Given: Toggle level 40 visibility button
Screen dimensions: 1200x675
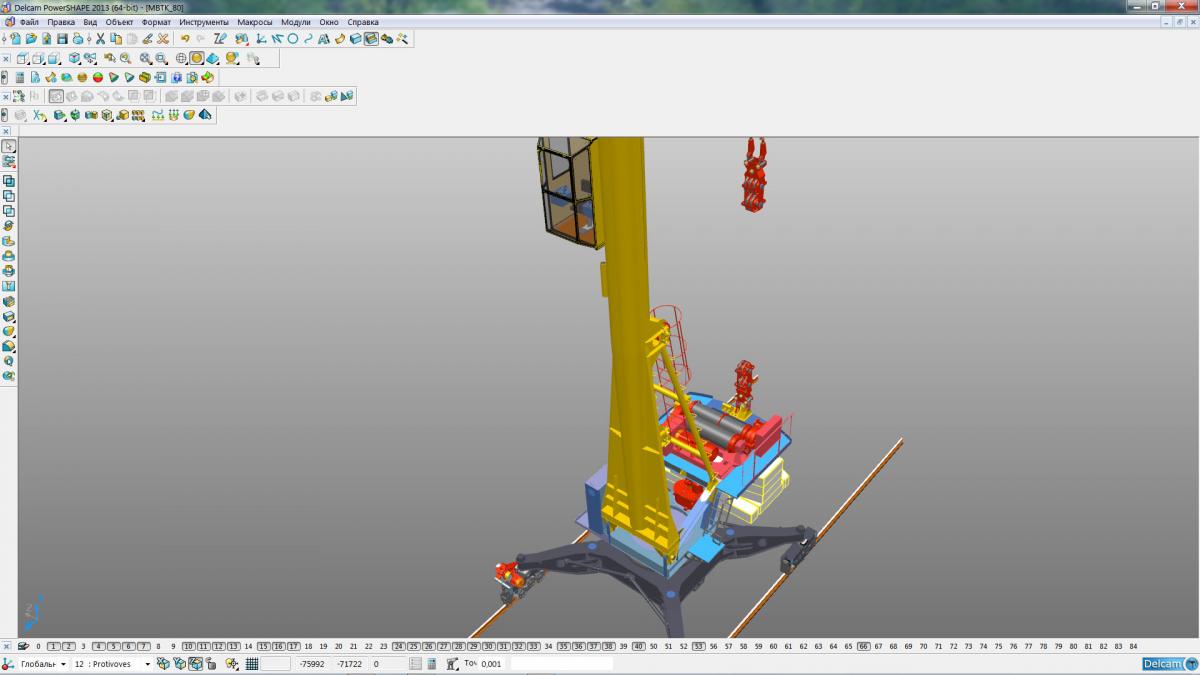Looking at the screenshot, I should [638, 646].
